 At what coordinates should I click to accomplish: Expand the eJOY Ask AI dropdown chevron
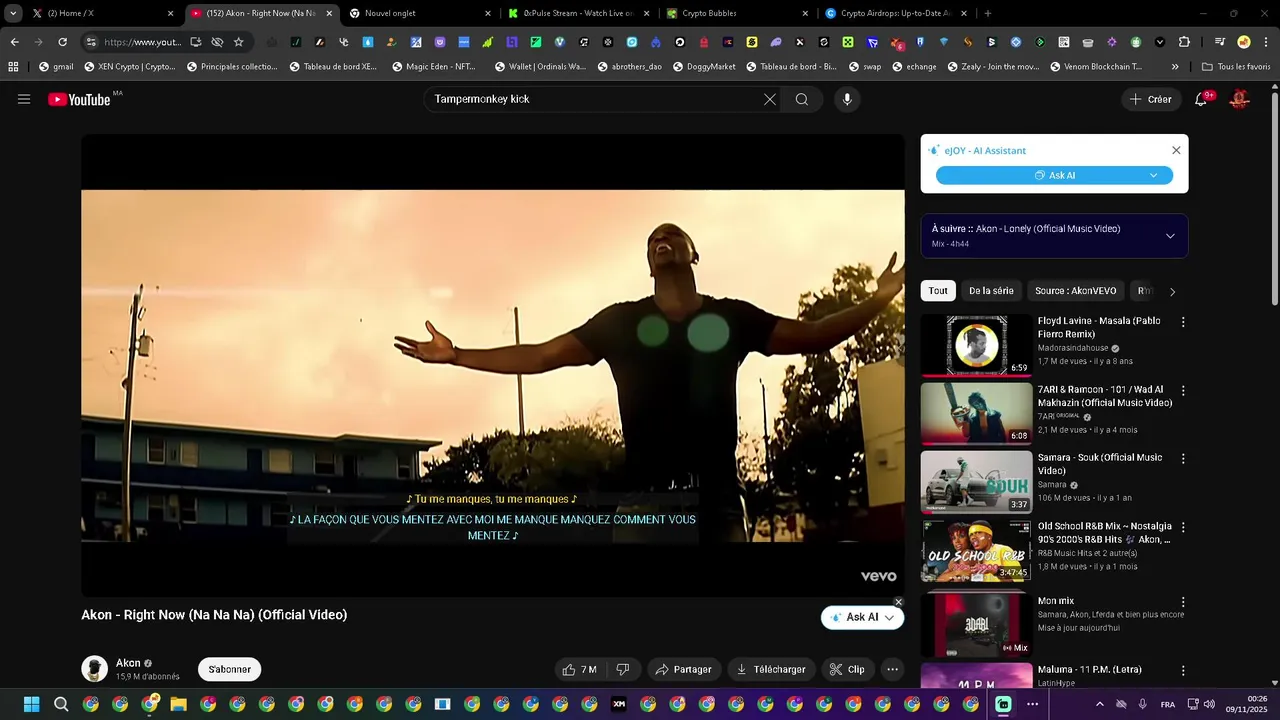click(1154, 175)
